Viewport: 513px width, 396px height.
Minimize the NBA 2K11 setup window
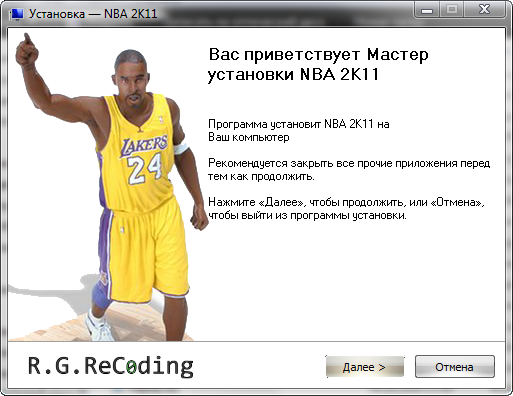click(426, 9)
